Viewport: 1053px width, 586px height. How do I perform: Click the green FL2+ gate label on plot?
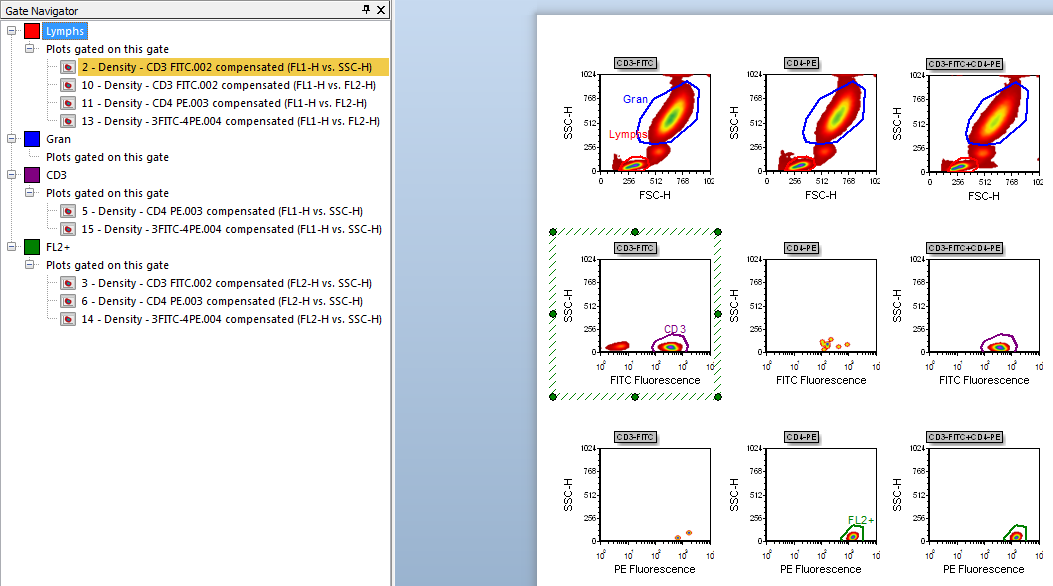pyautogui.click(x=860, y=520)
